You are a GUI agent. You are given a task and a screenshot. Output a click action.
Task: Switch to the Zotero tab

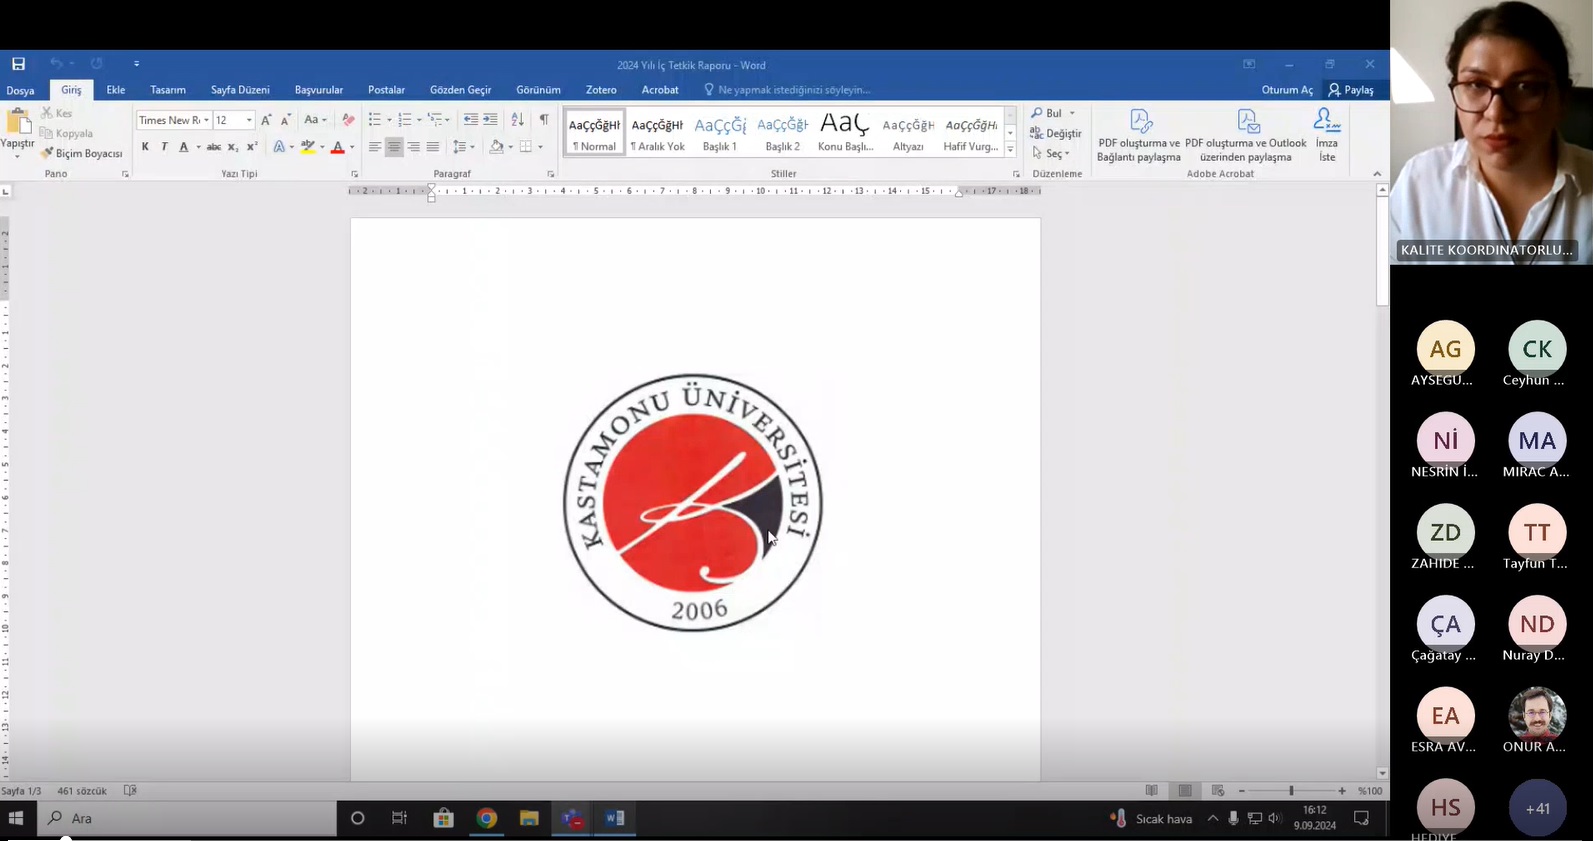click(601, 90)
